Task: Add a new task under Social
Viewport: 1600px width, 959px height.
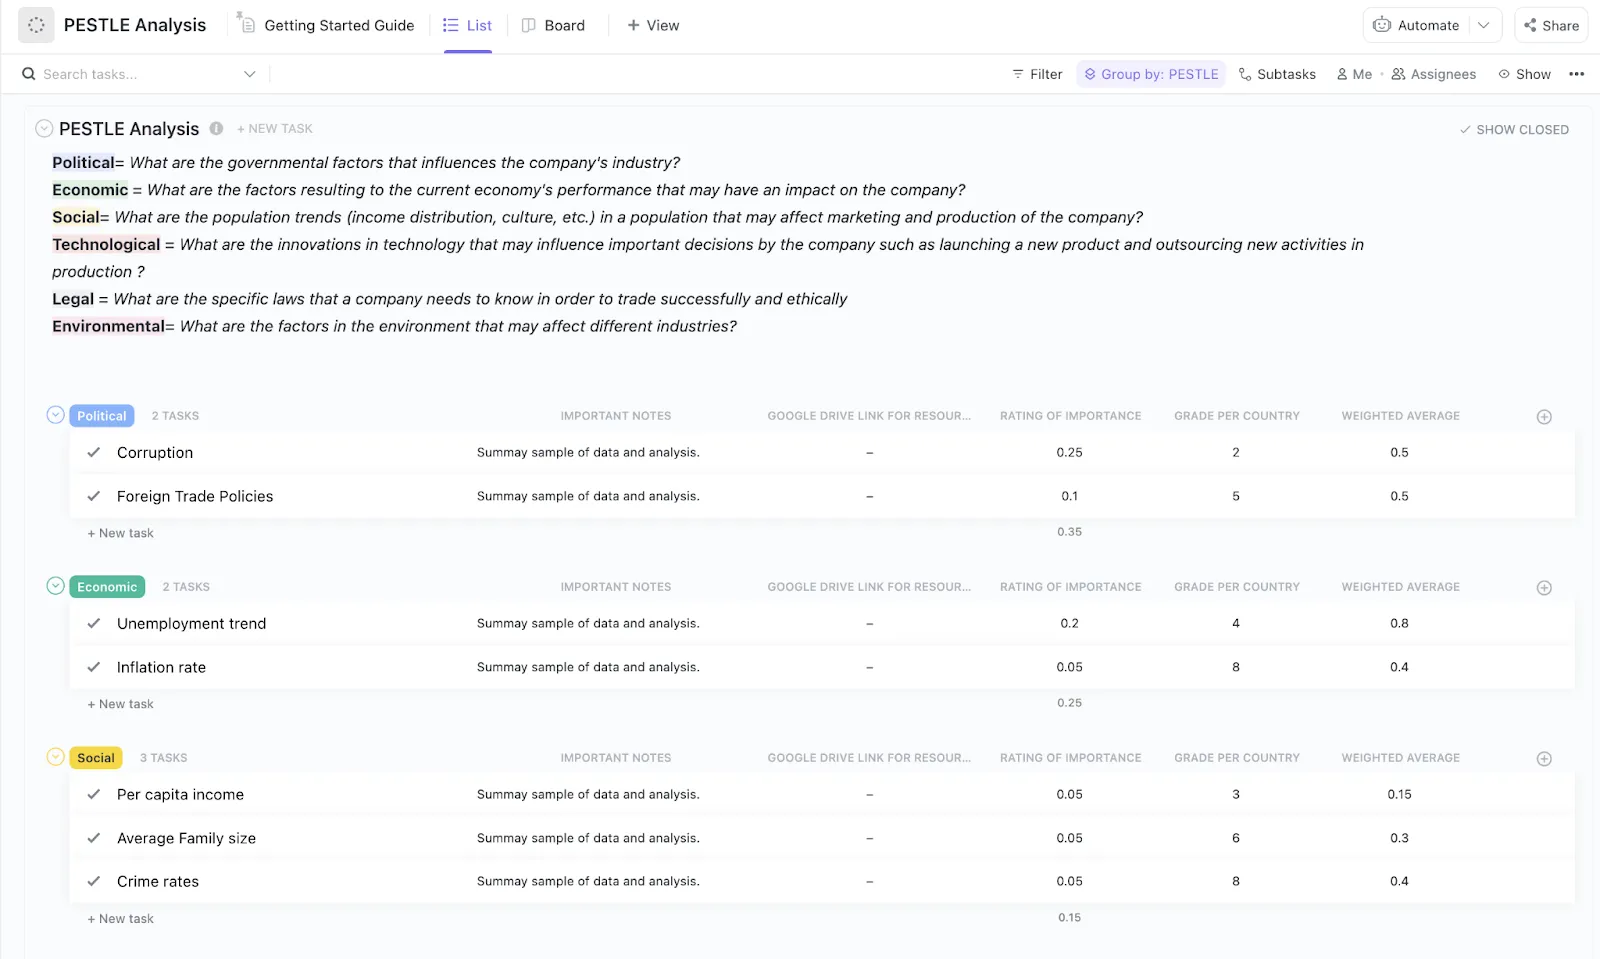Action: pos(121,919)
